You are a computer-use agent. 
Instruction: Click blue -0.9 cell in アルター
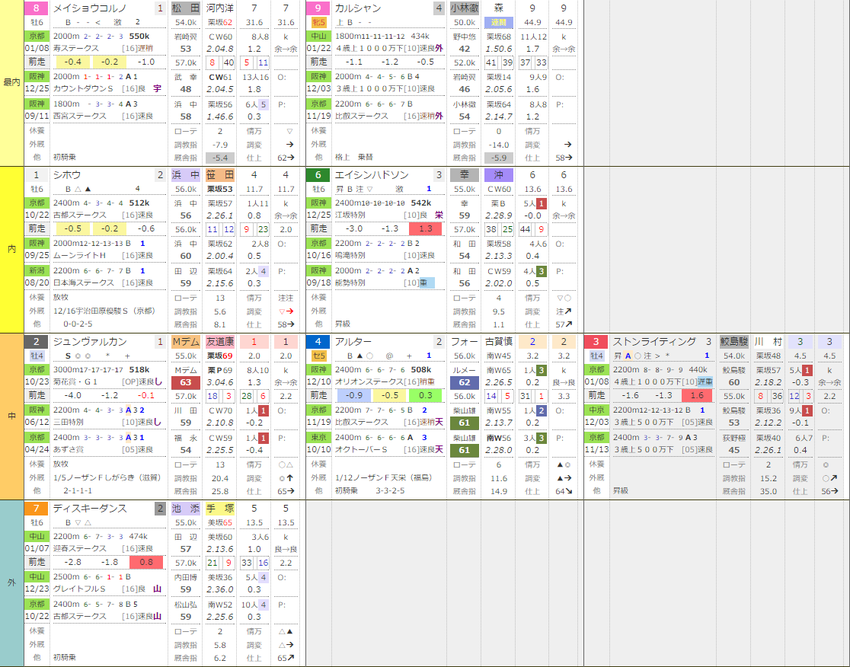pyautogui.click(x=354, y=395)
